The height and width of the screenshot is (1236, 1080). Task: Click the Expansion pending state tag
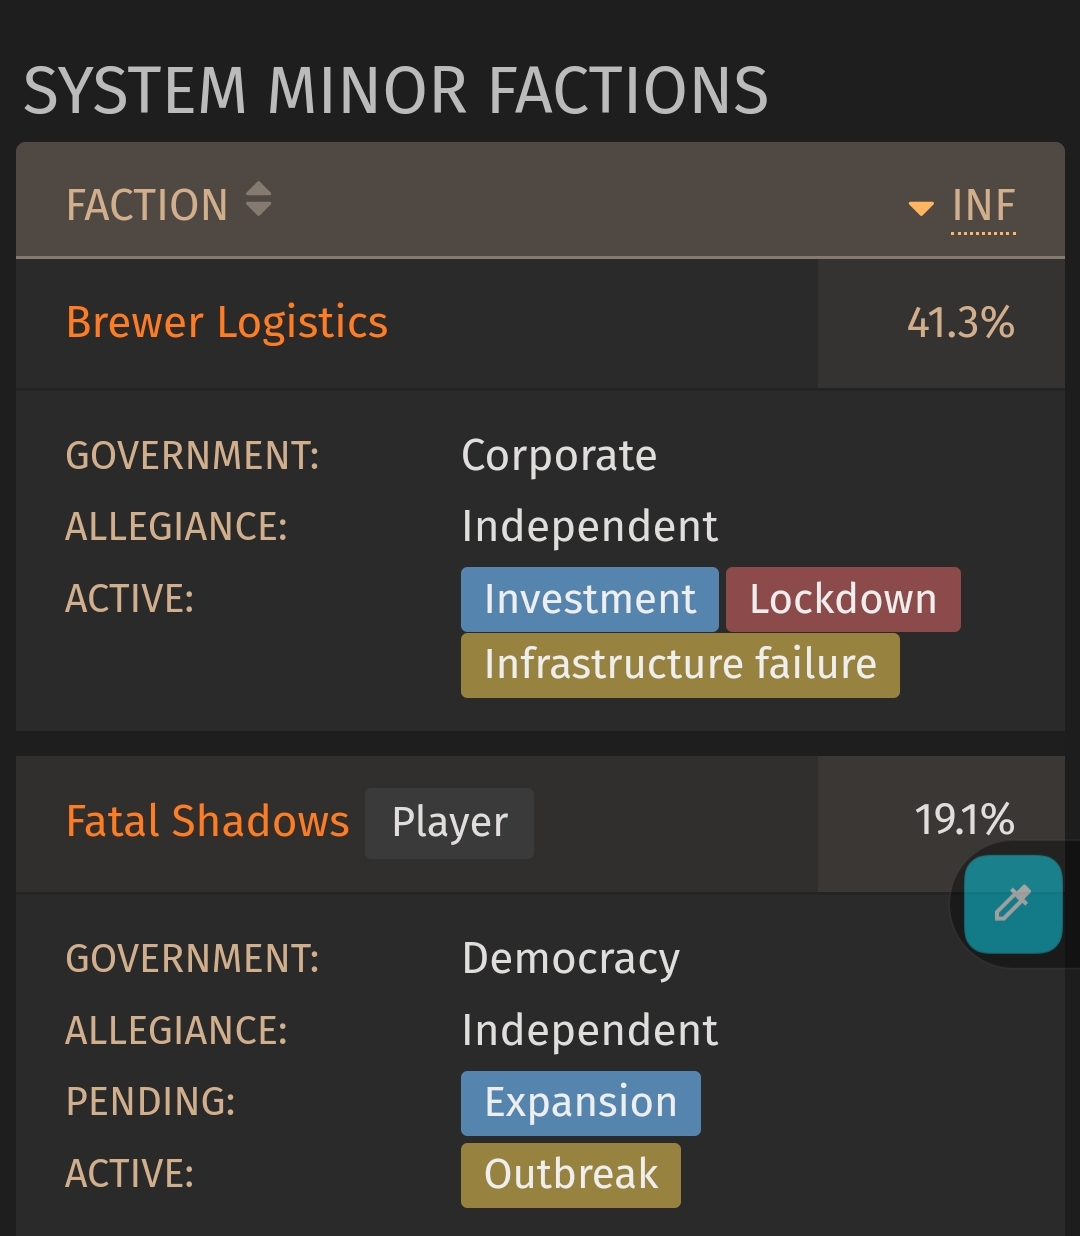581,1103
